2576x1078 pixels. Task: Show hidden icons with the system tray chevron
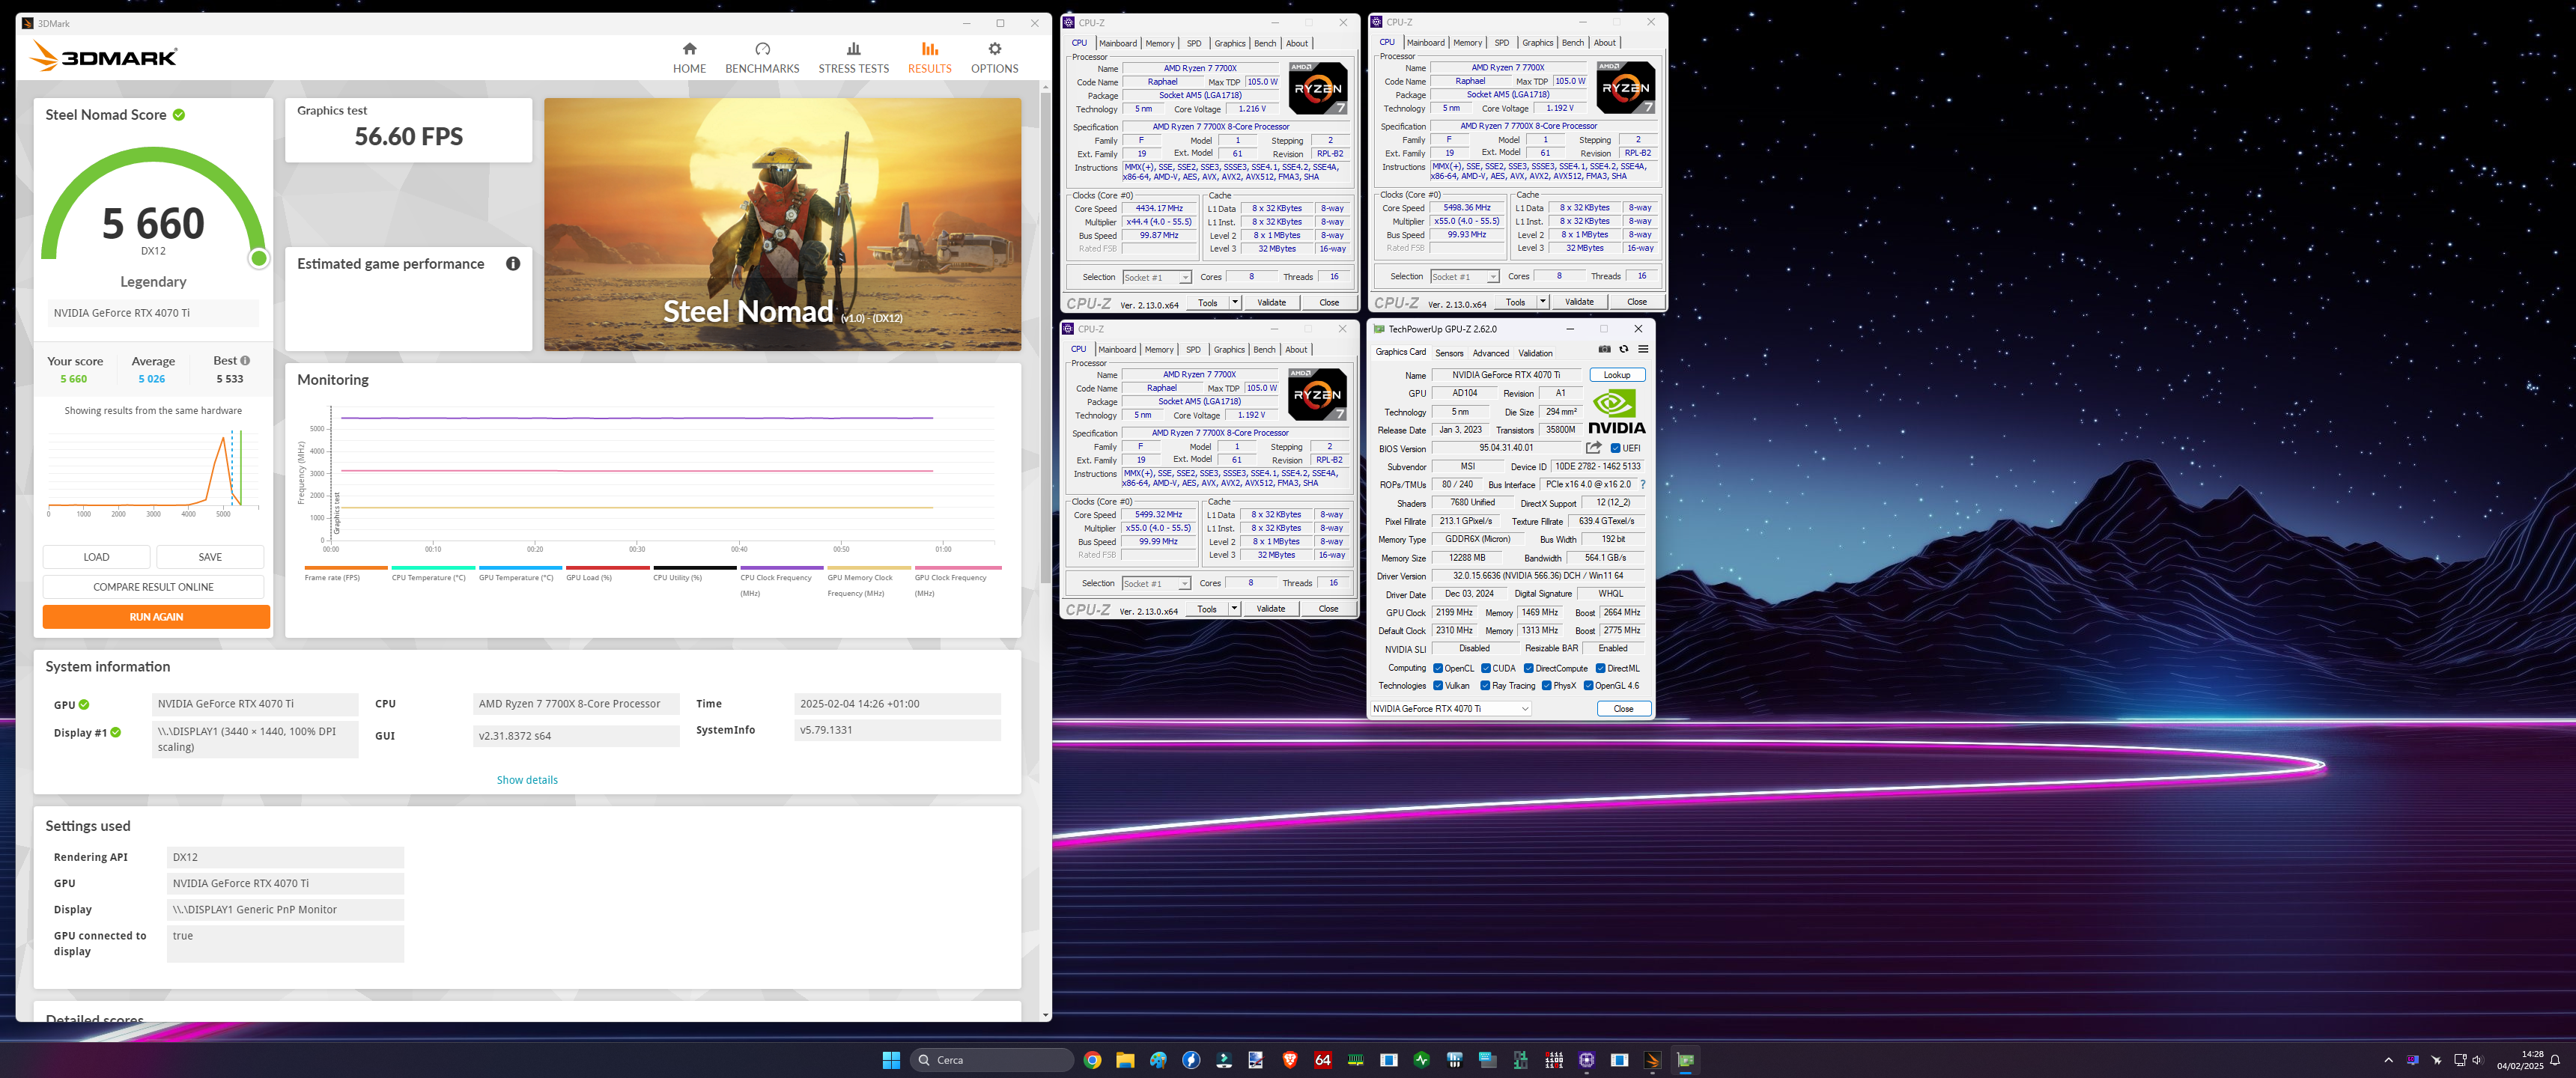(2388, 1060)
